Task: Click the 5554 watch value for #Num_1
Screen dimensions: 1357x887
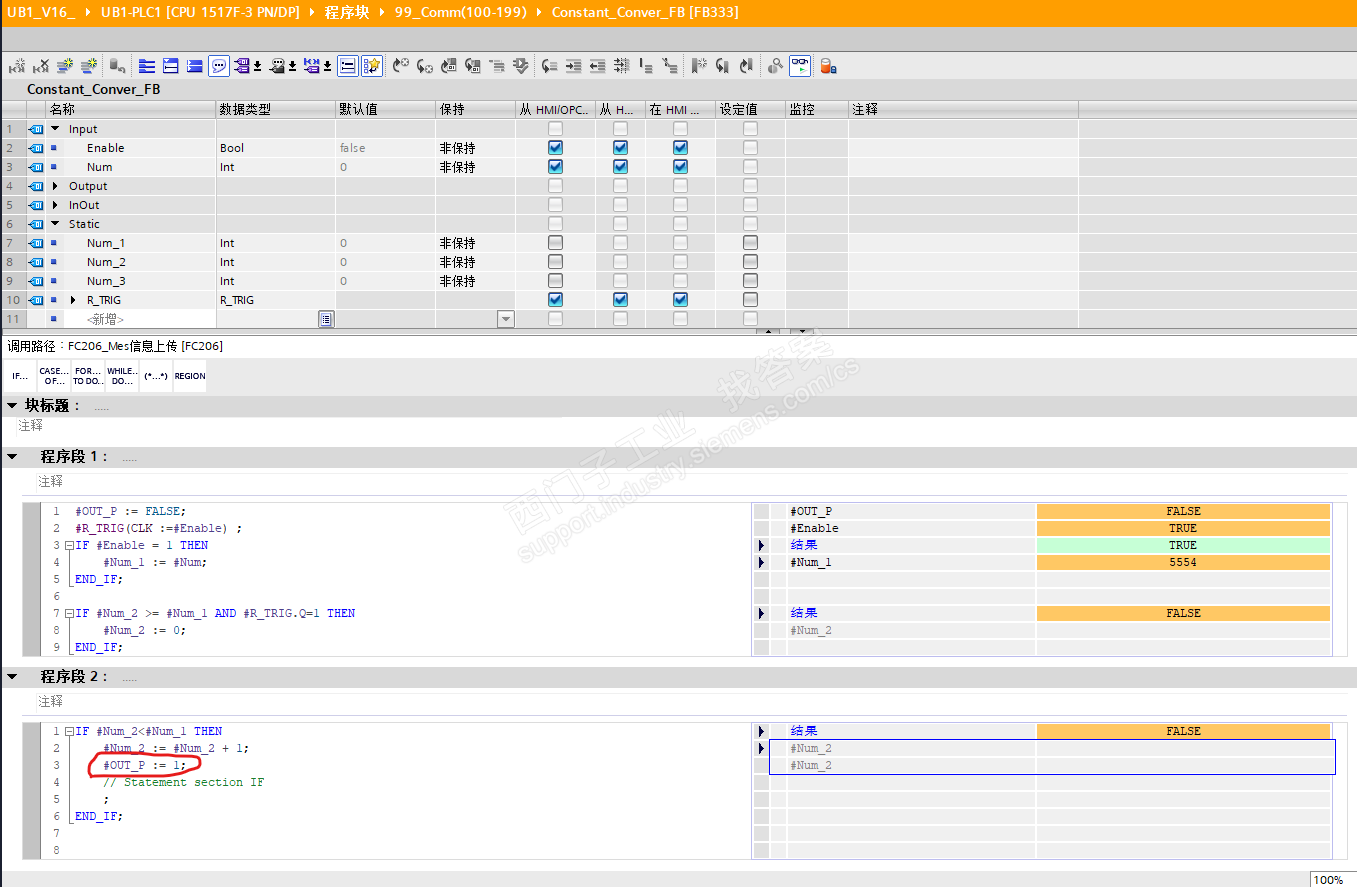Action: pyautogui.click(x=1183, y=562)
